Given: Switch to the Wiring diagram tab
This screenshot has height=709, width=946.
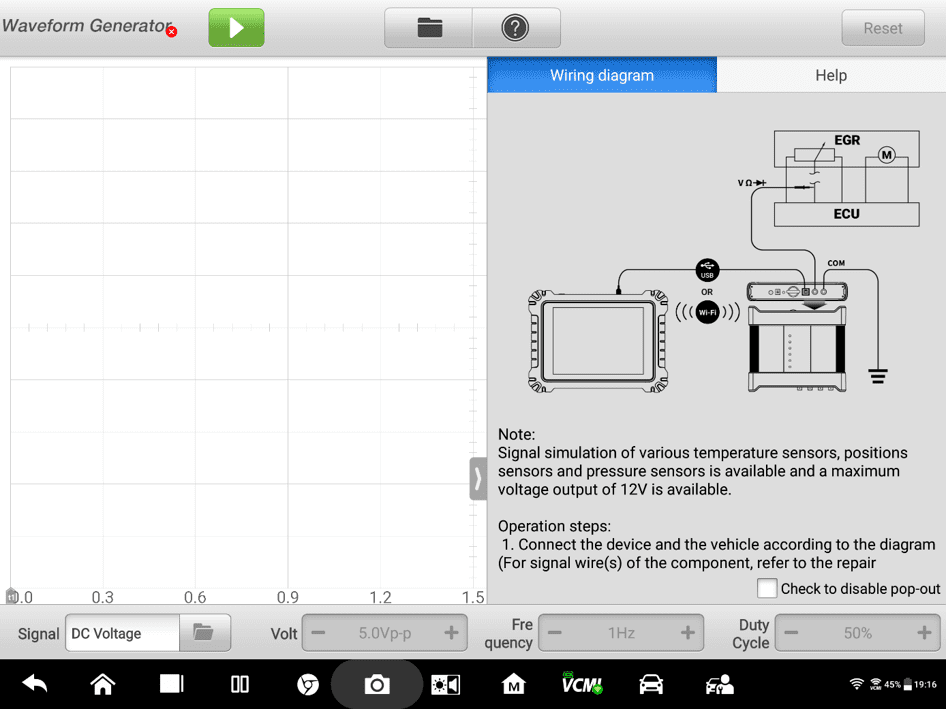Looking at the screenshot, I should pyautogui.click(x=602, y=75).
